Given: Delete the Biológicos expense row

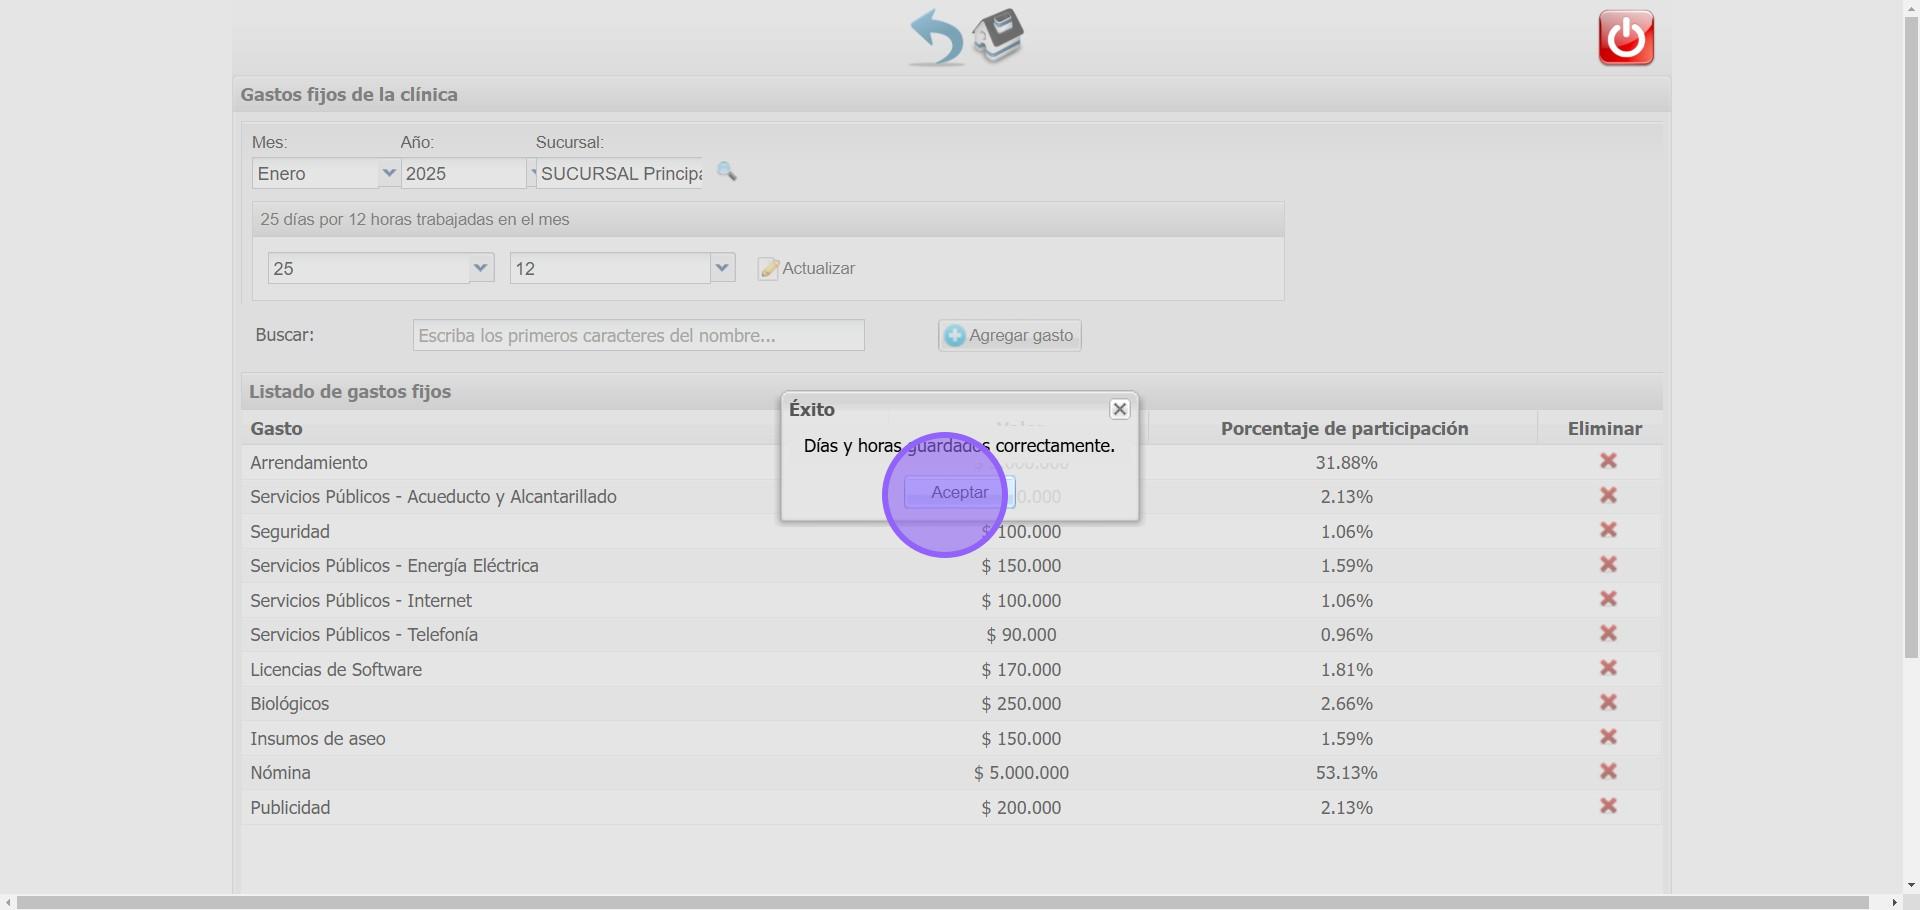Looking at the screenshot, I should point(1608,703).
